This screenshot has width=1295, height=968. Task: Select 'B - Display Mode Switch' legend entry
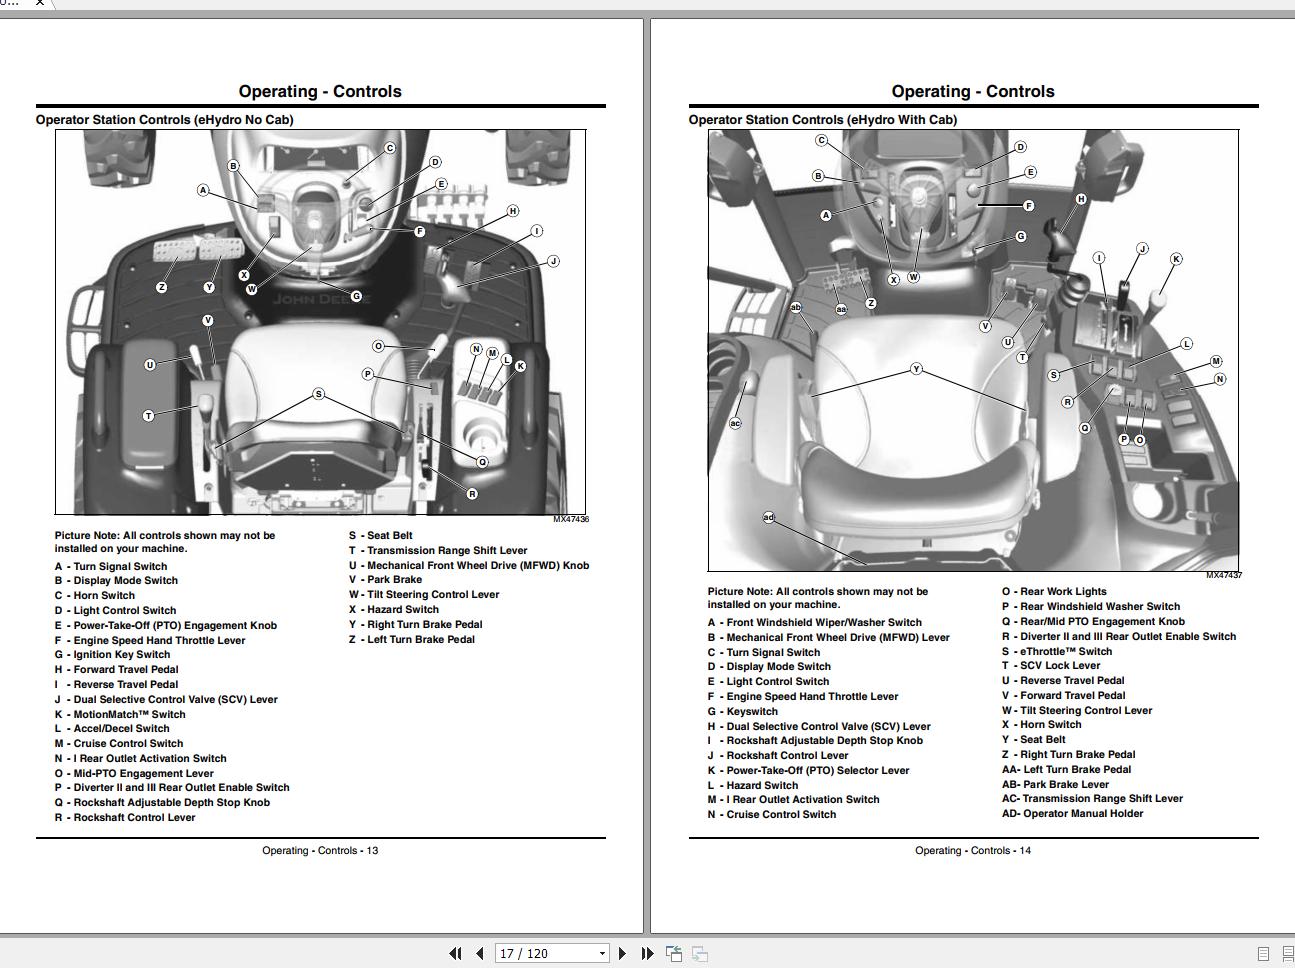tap(116, 581)
